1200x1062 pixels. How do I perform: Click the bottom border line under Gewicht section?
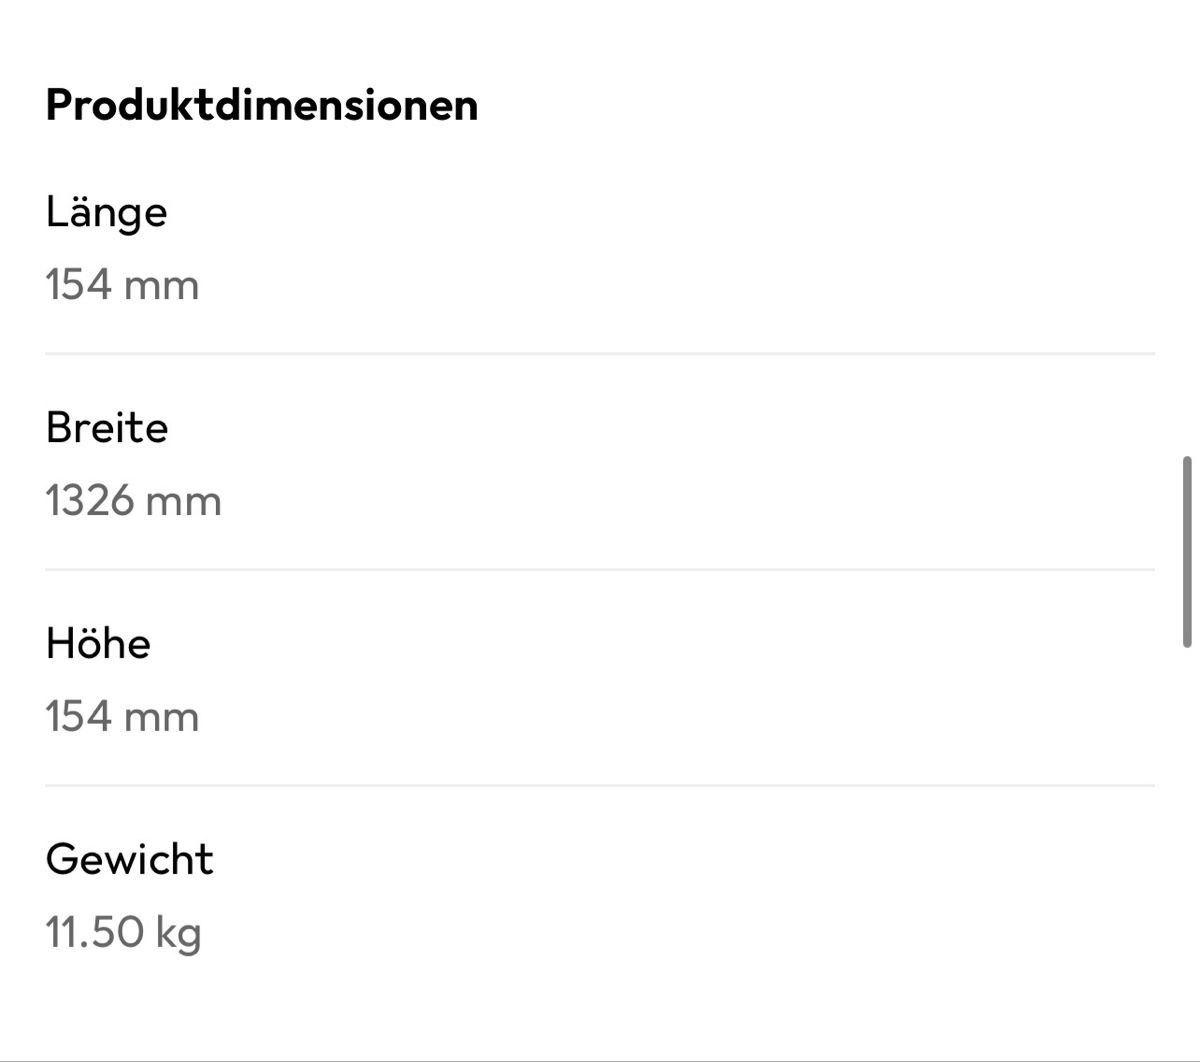(600, 1060)
